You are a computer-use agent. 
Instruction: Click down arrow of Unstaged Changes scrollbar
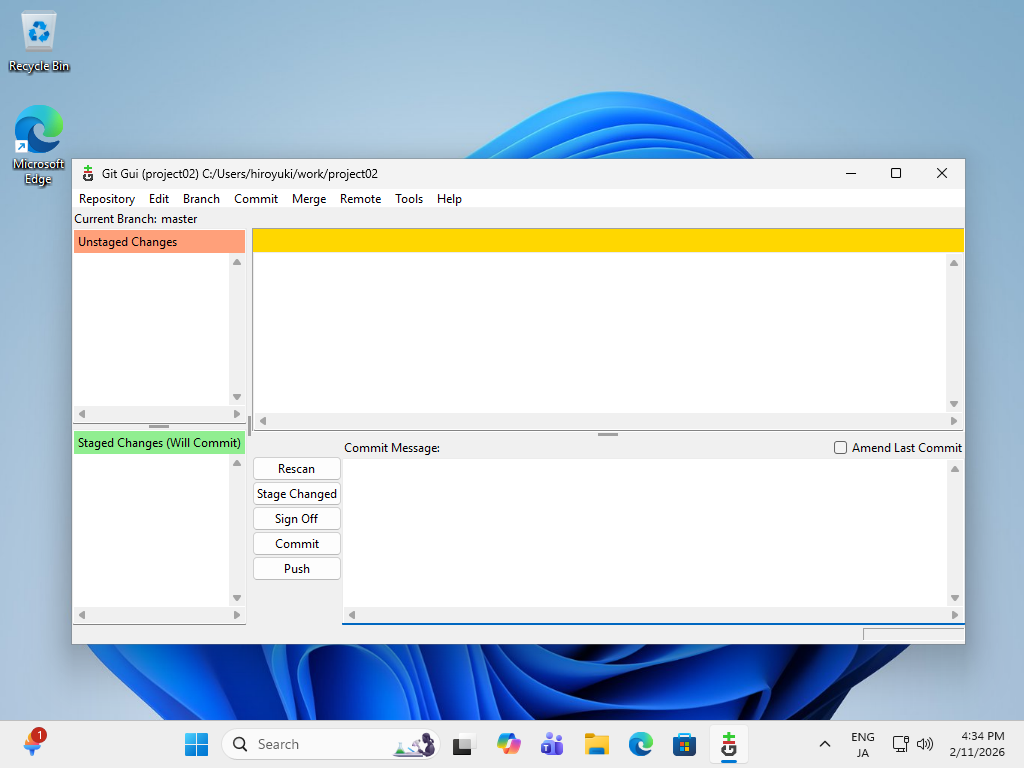(237, 397)
